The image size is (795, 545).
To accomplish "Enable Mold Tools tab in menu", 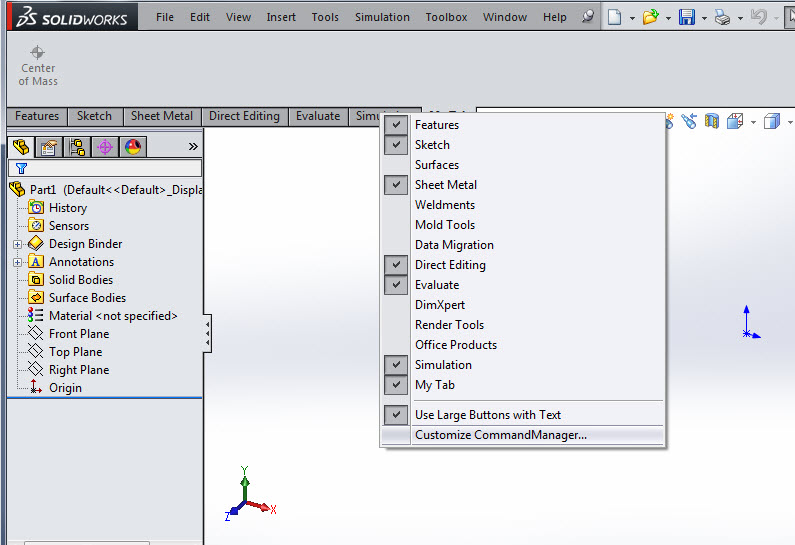I will pyautogui.click(x=522, y=225).
